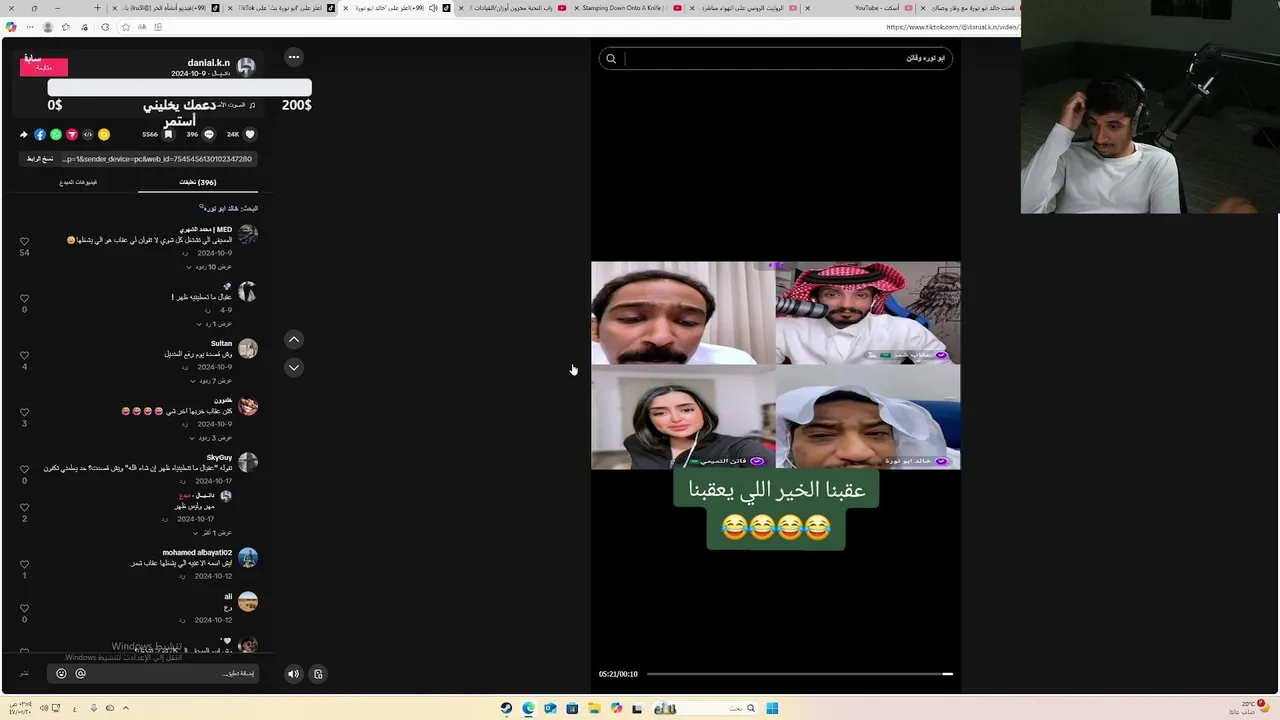Open Windows Start menu
The height and width of the screenshot is (720, 1280).
772,708
